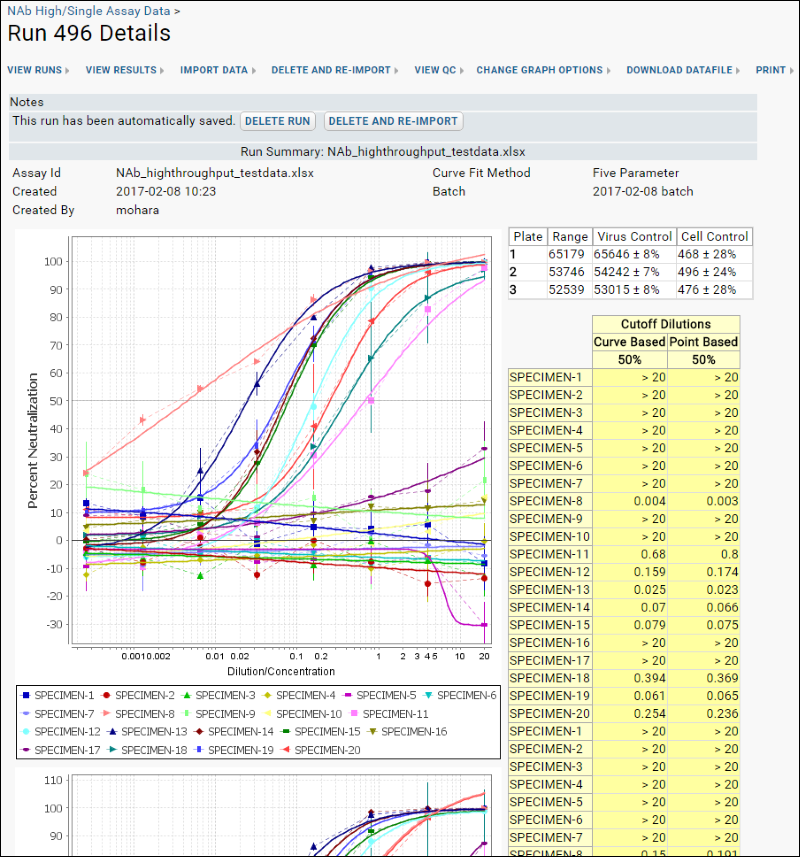Click the SPECIMEN-10 yellow legend marker
Viewport: 800px width, 857px height.
coord(267,714)
